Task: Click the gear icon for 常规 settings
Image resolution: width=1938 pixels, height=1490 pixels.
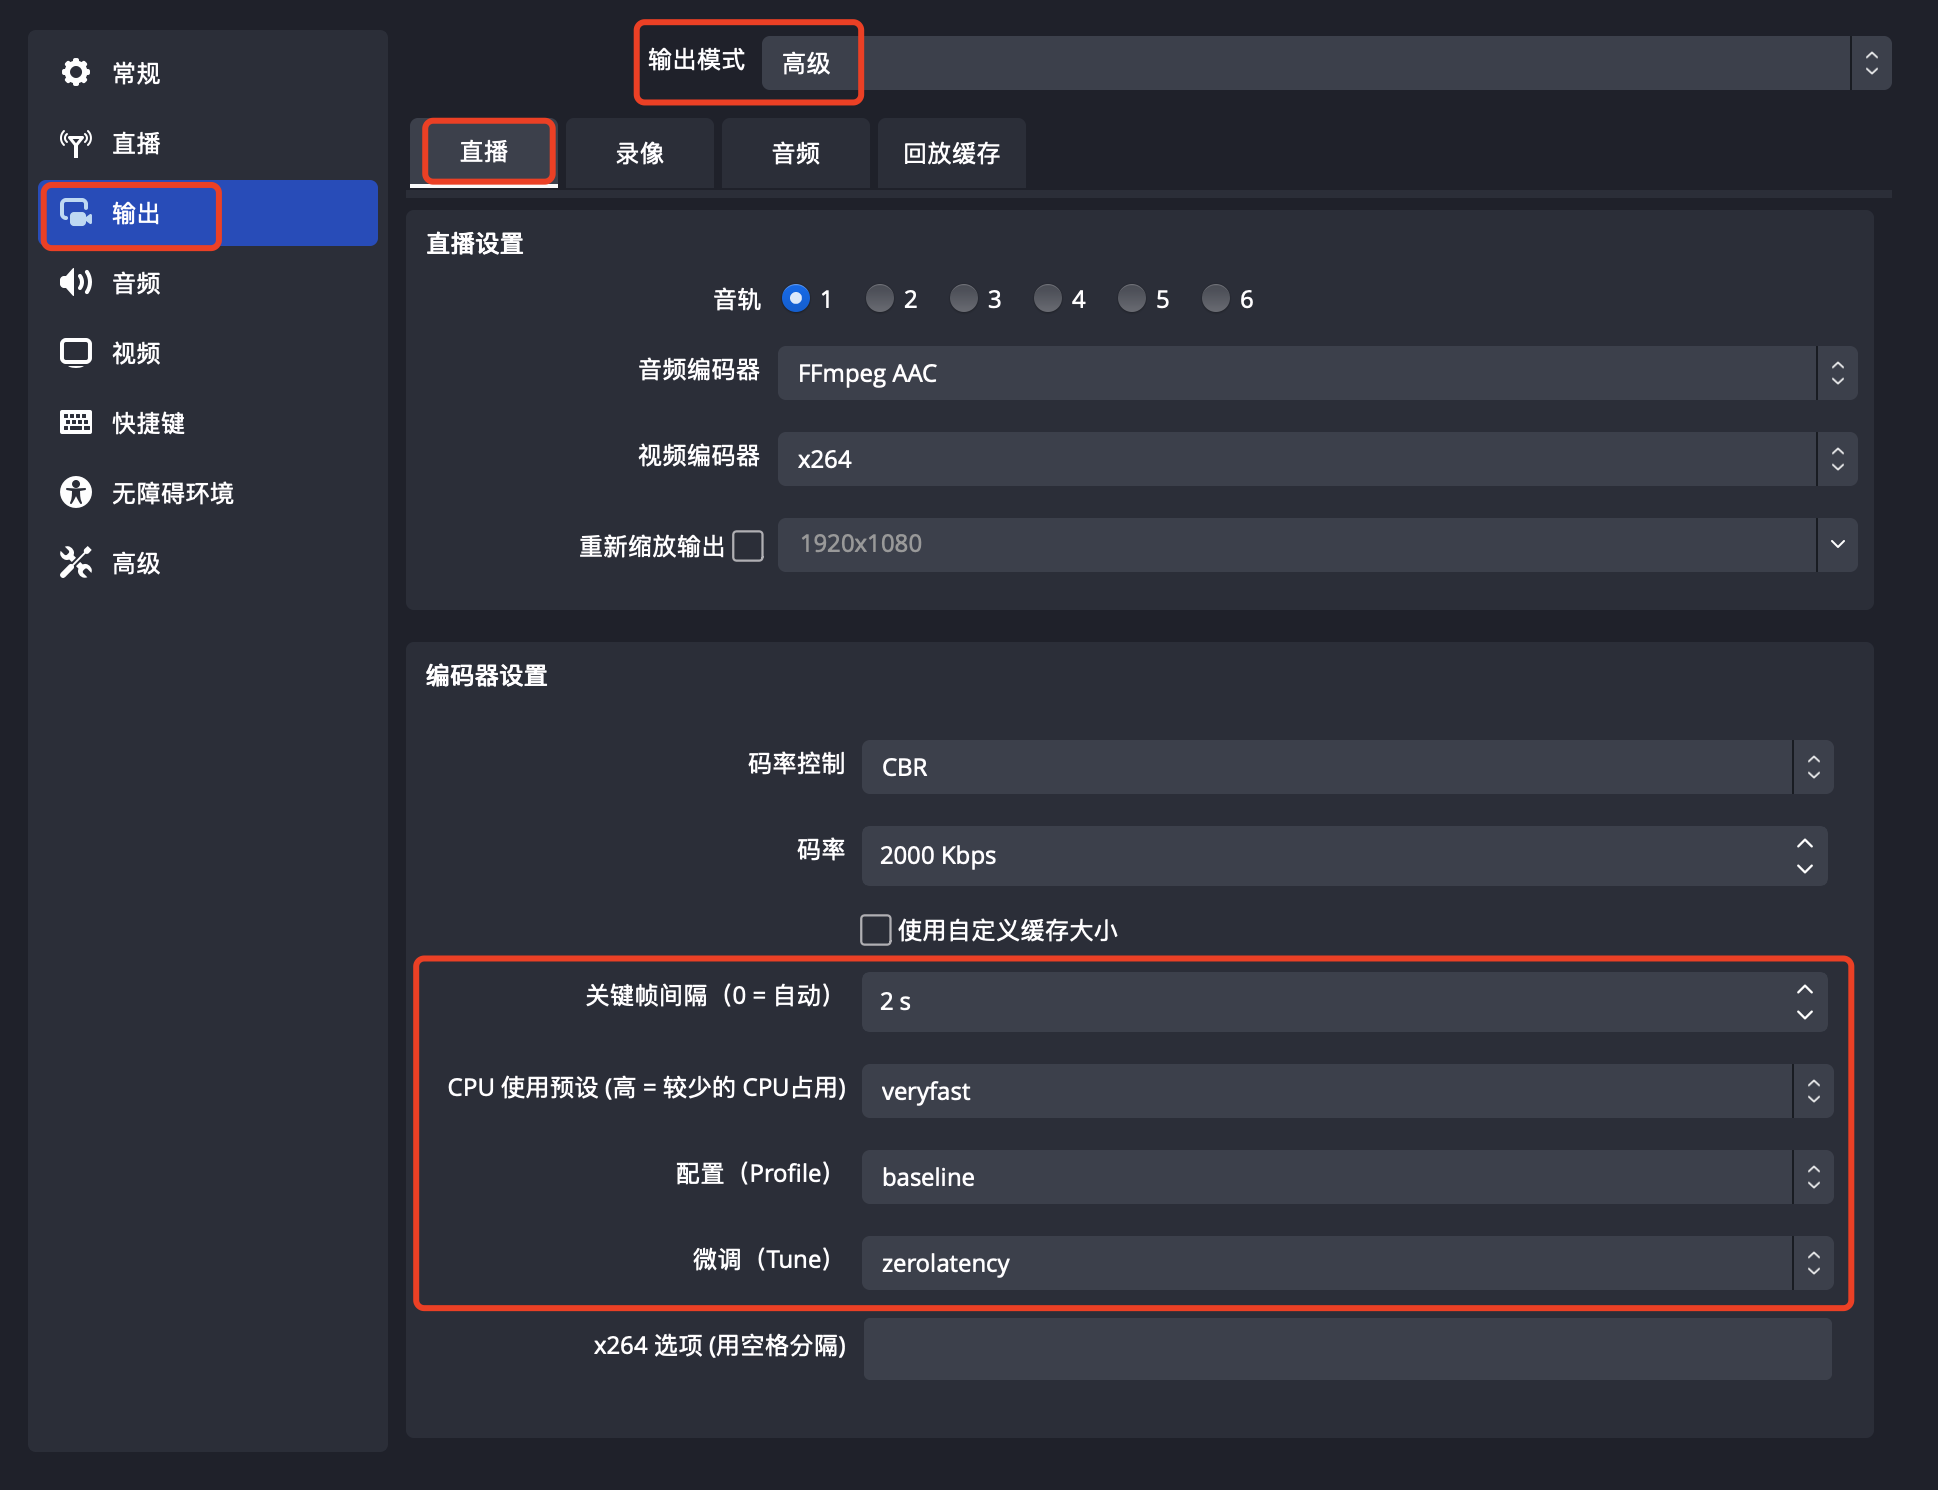Action: (x=76, y=72)
